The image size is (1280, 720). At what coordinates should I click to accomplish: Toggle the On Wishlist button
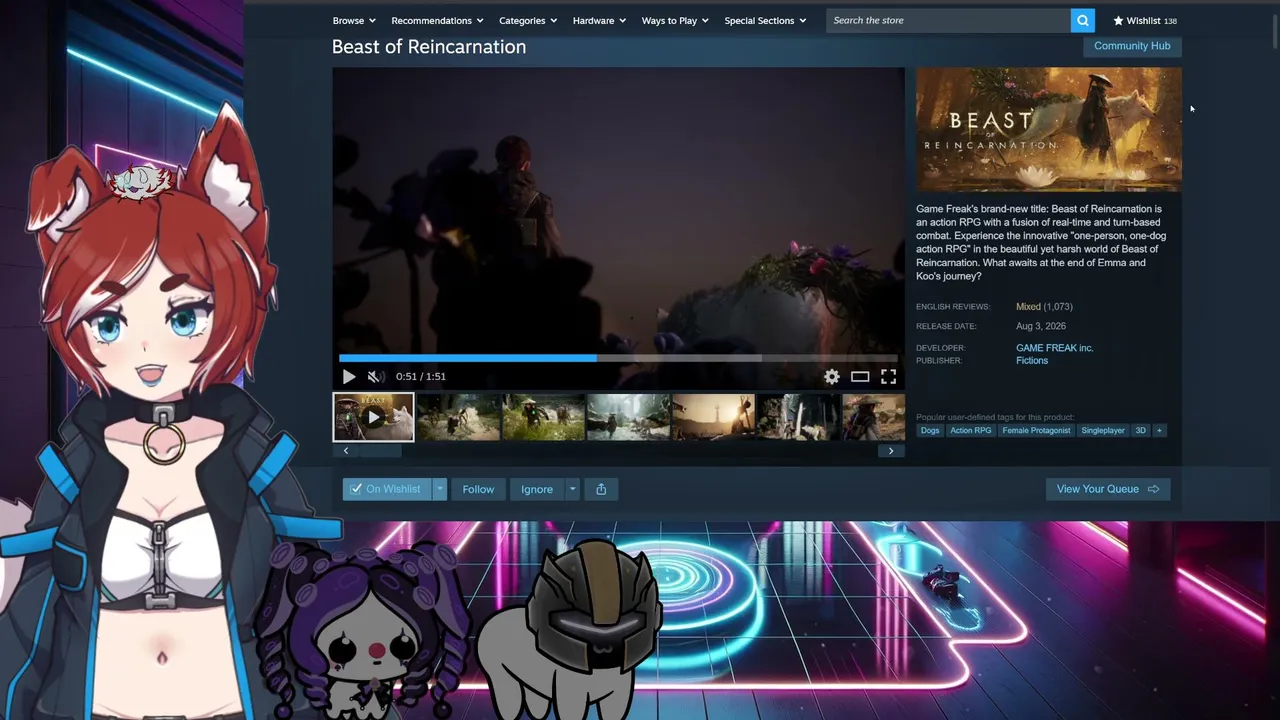[386, 489]
